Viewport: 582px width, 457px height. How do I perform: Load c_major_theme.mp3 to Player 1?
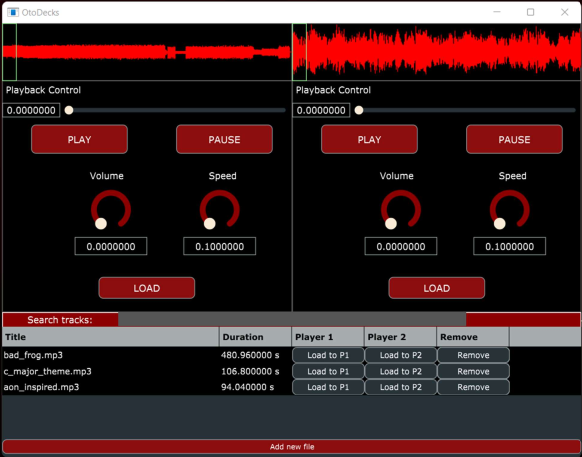coord(328,371)
